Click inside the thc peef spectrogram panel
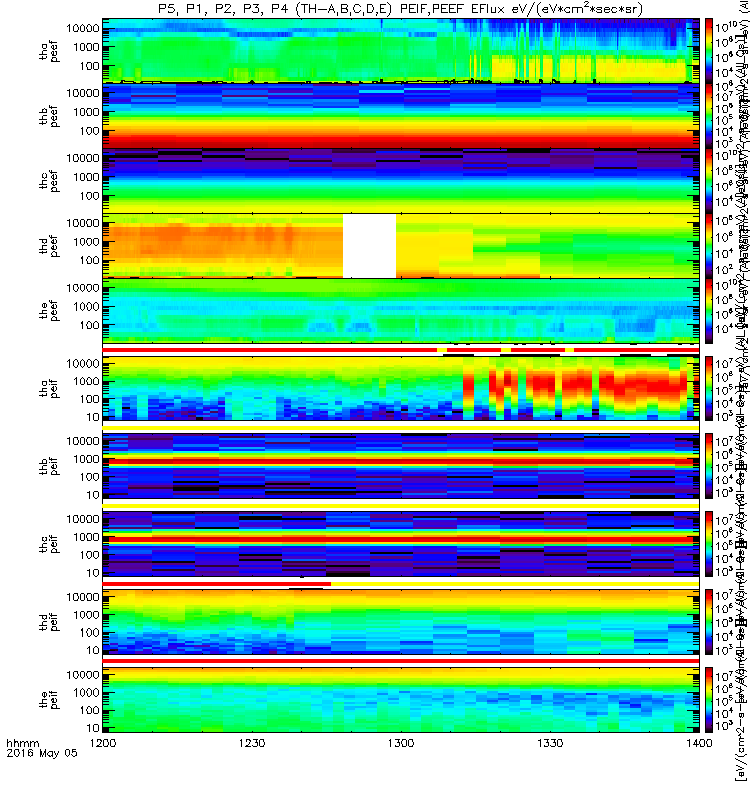 click(x=401, y=181)
